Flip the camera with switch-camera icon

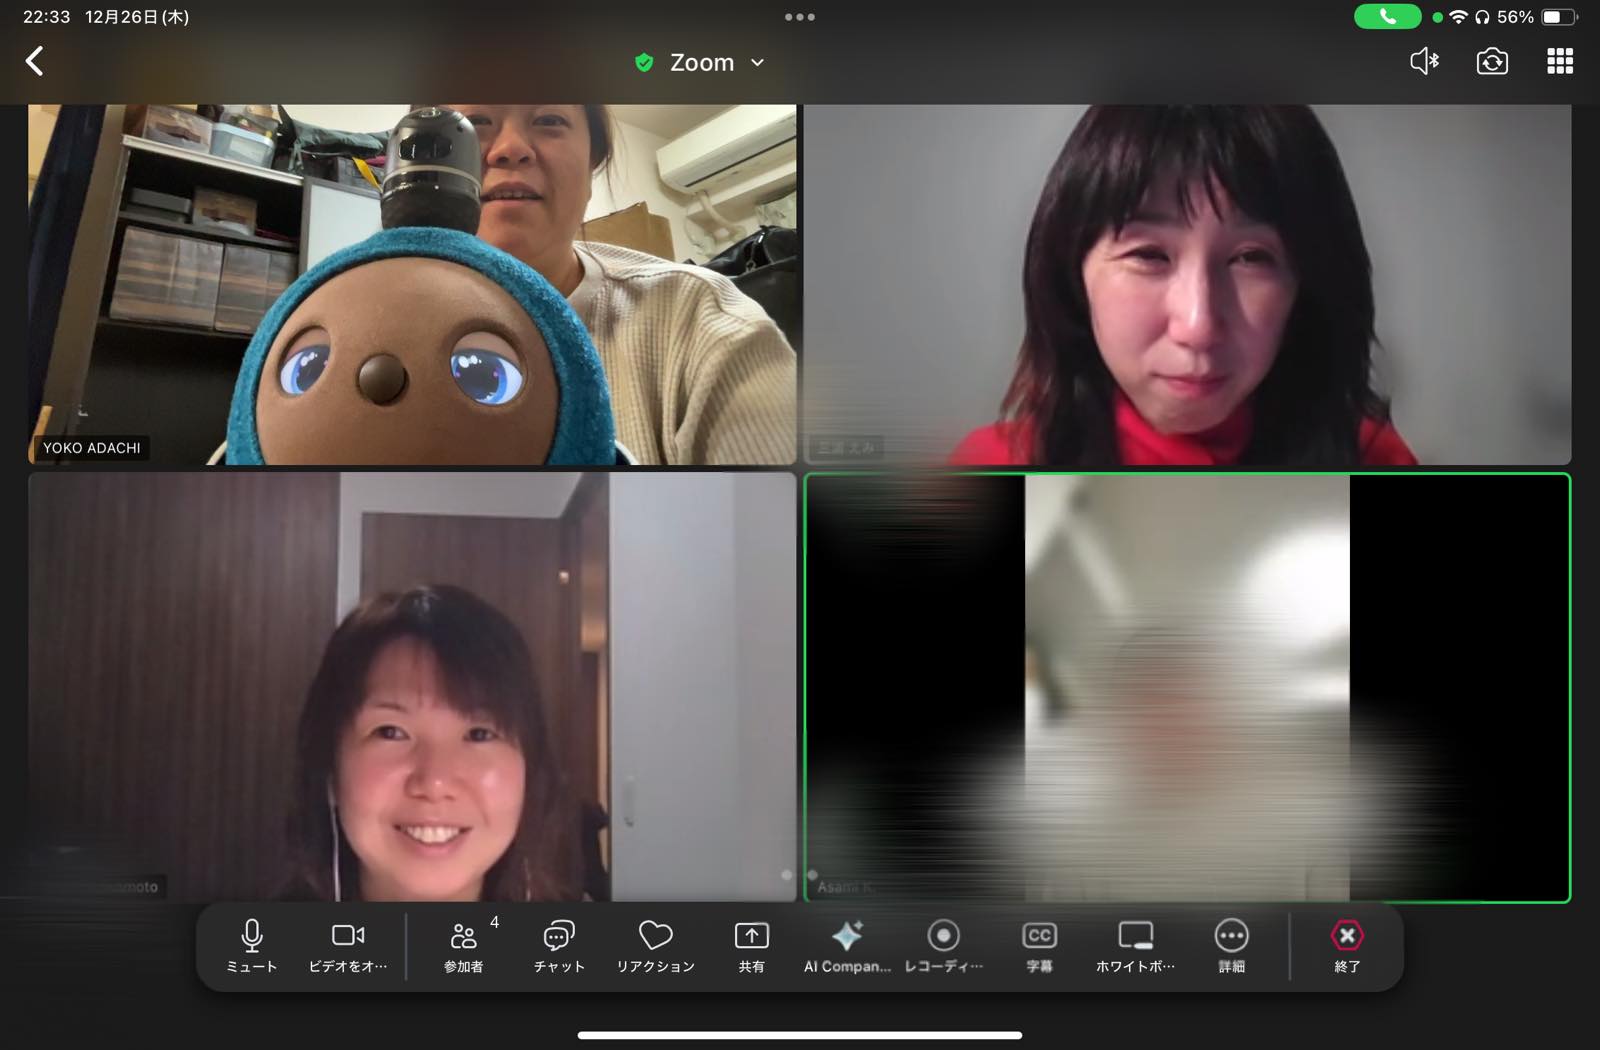click(x=1492, y=61)
